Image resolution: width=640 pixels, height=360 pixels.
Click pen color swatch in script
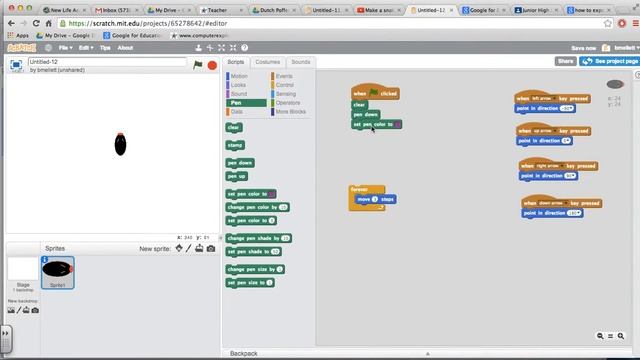click(x=398, y=124)
